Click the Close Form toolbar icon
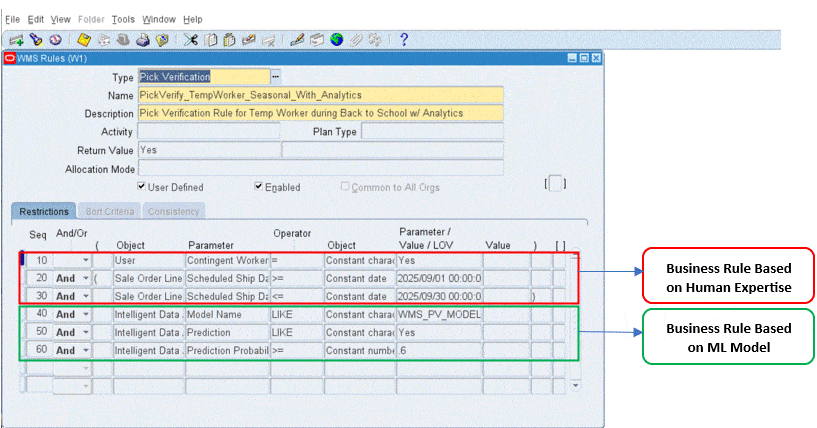The width and height of the screenshot is (817, 428). [x=163, y=40]
